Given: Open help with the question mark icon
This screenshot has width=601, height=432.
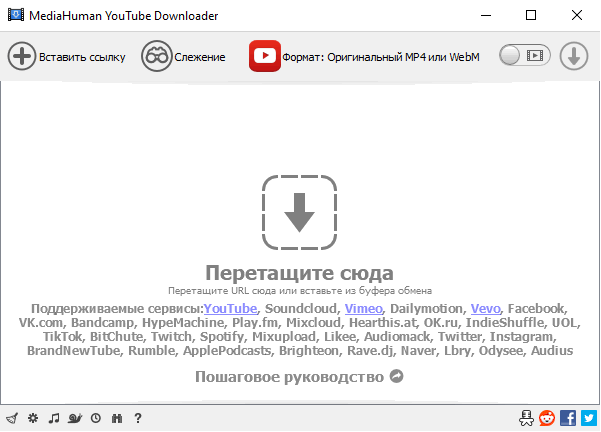Looking at the screenshot, I should [138, 418].
